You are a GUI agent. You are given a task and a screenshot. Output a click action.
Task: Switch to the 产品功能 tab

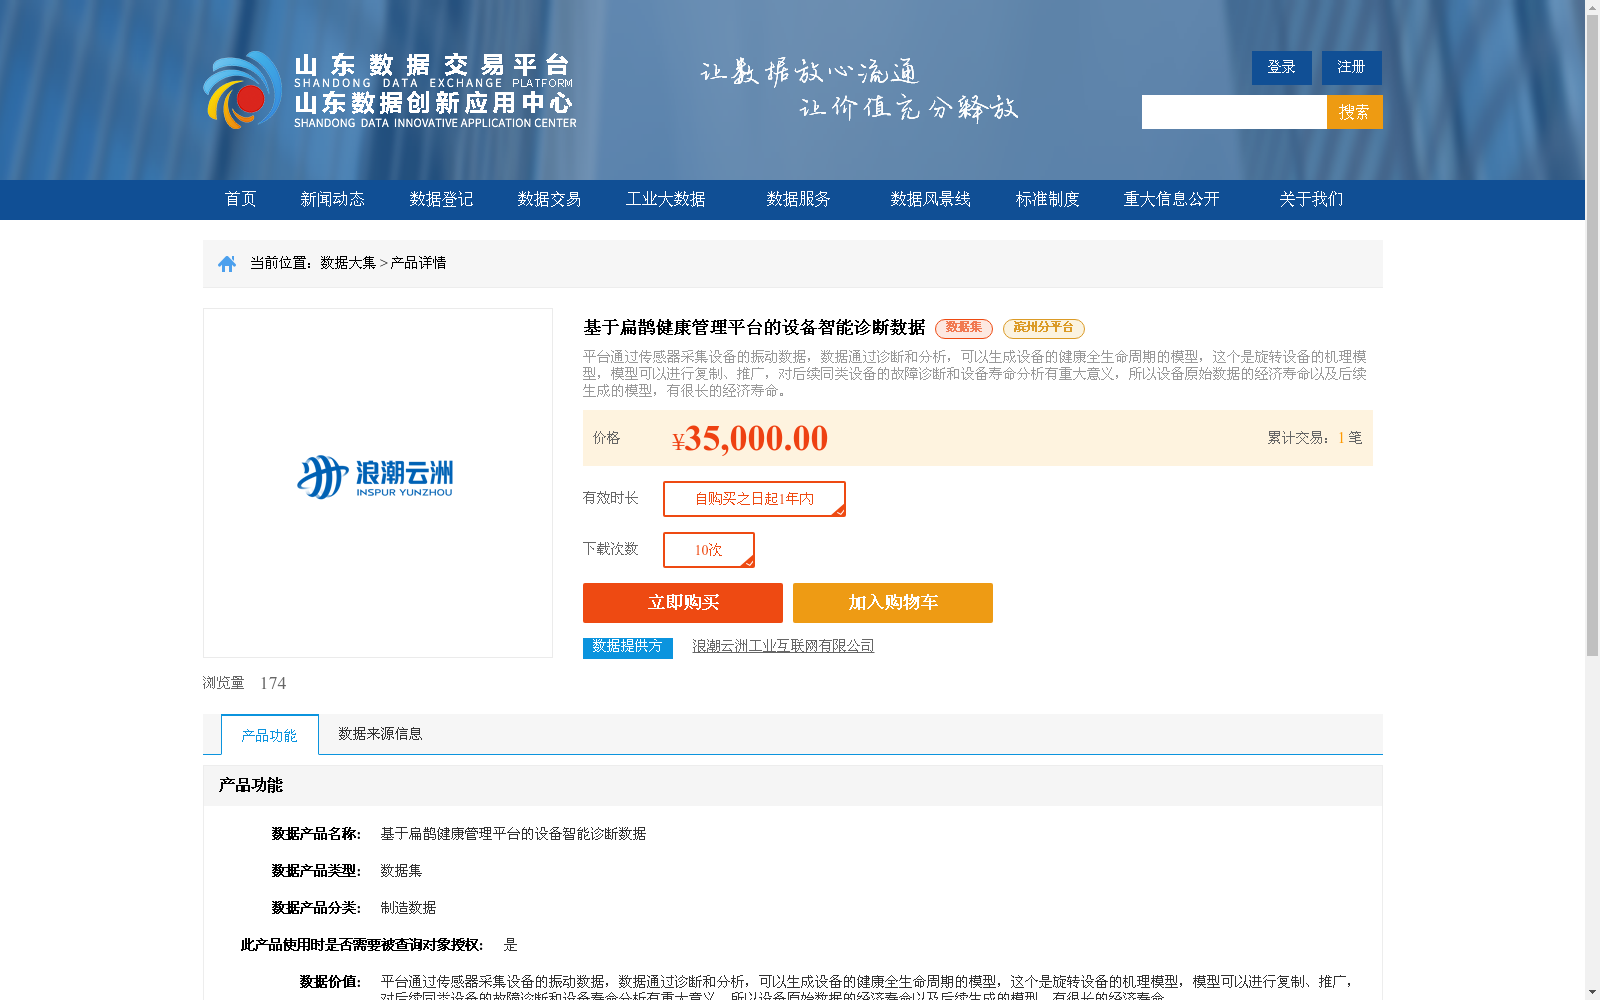270,735
